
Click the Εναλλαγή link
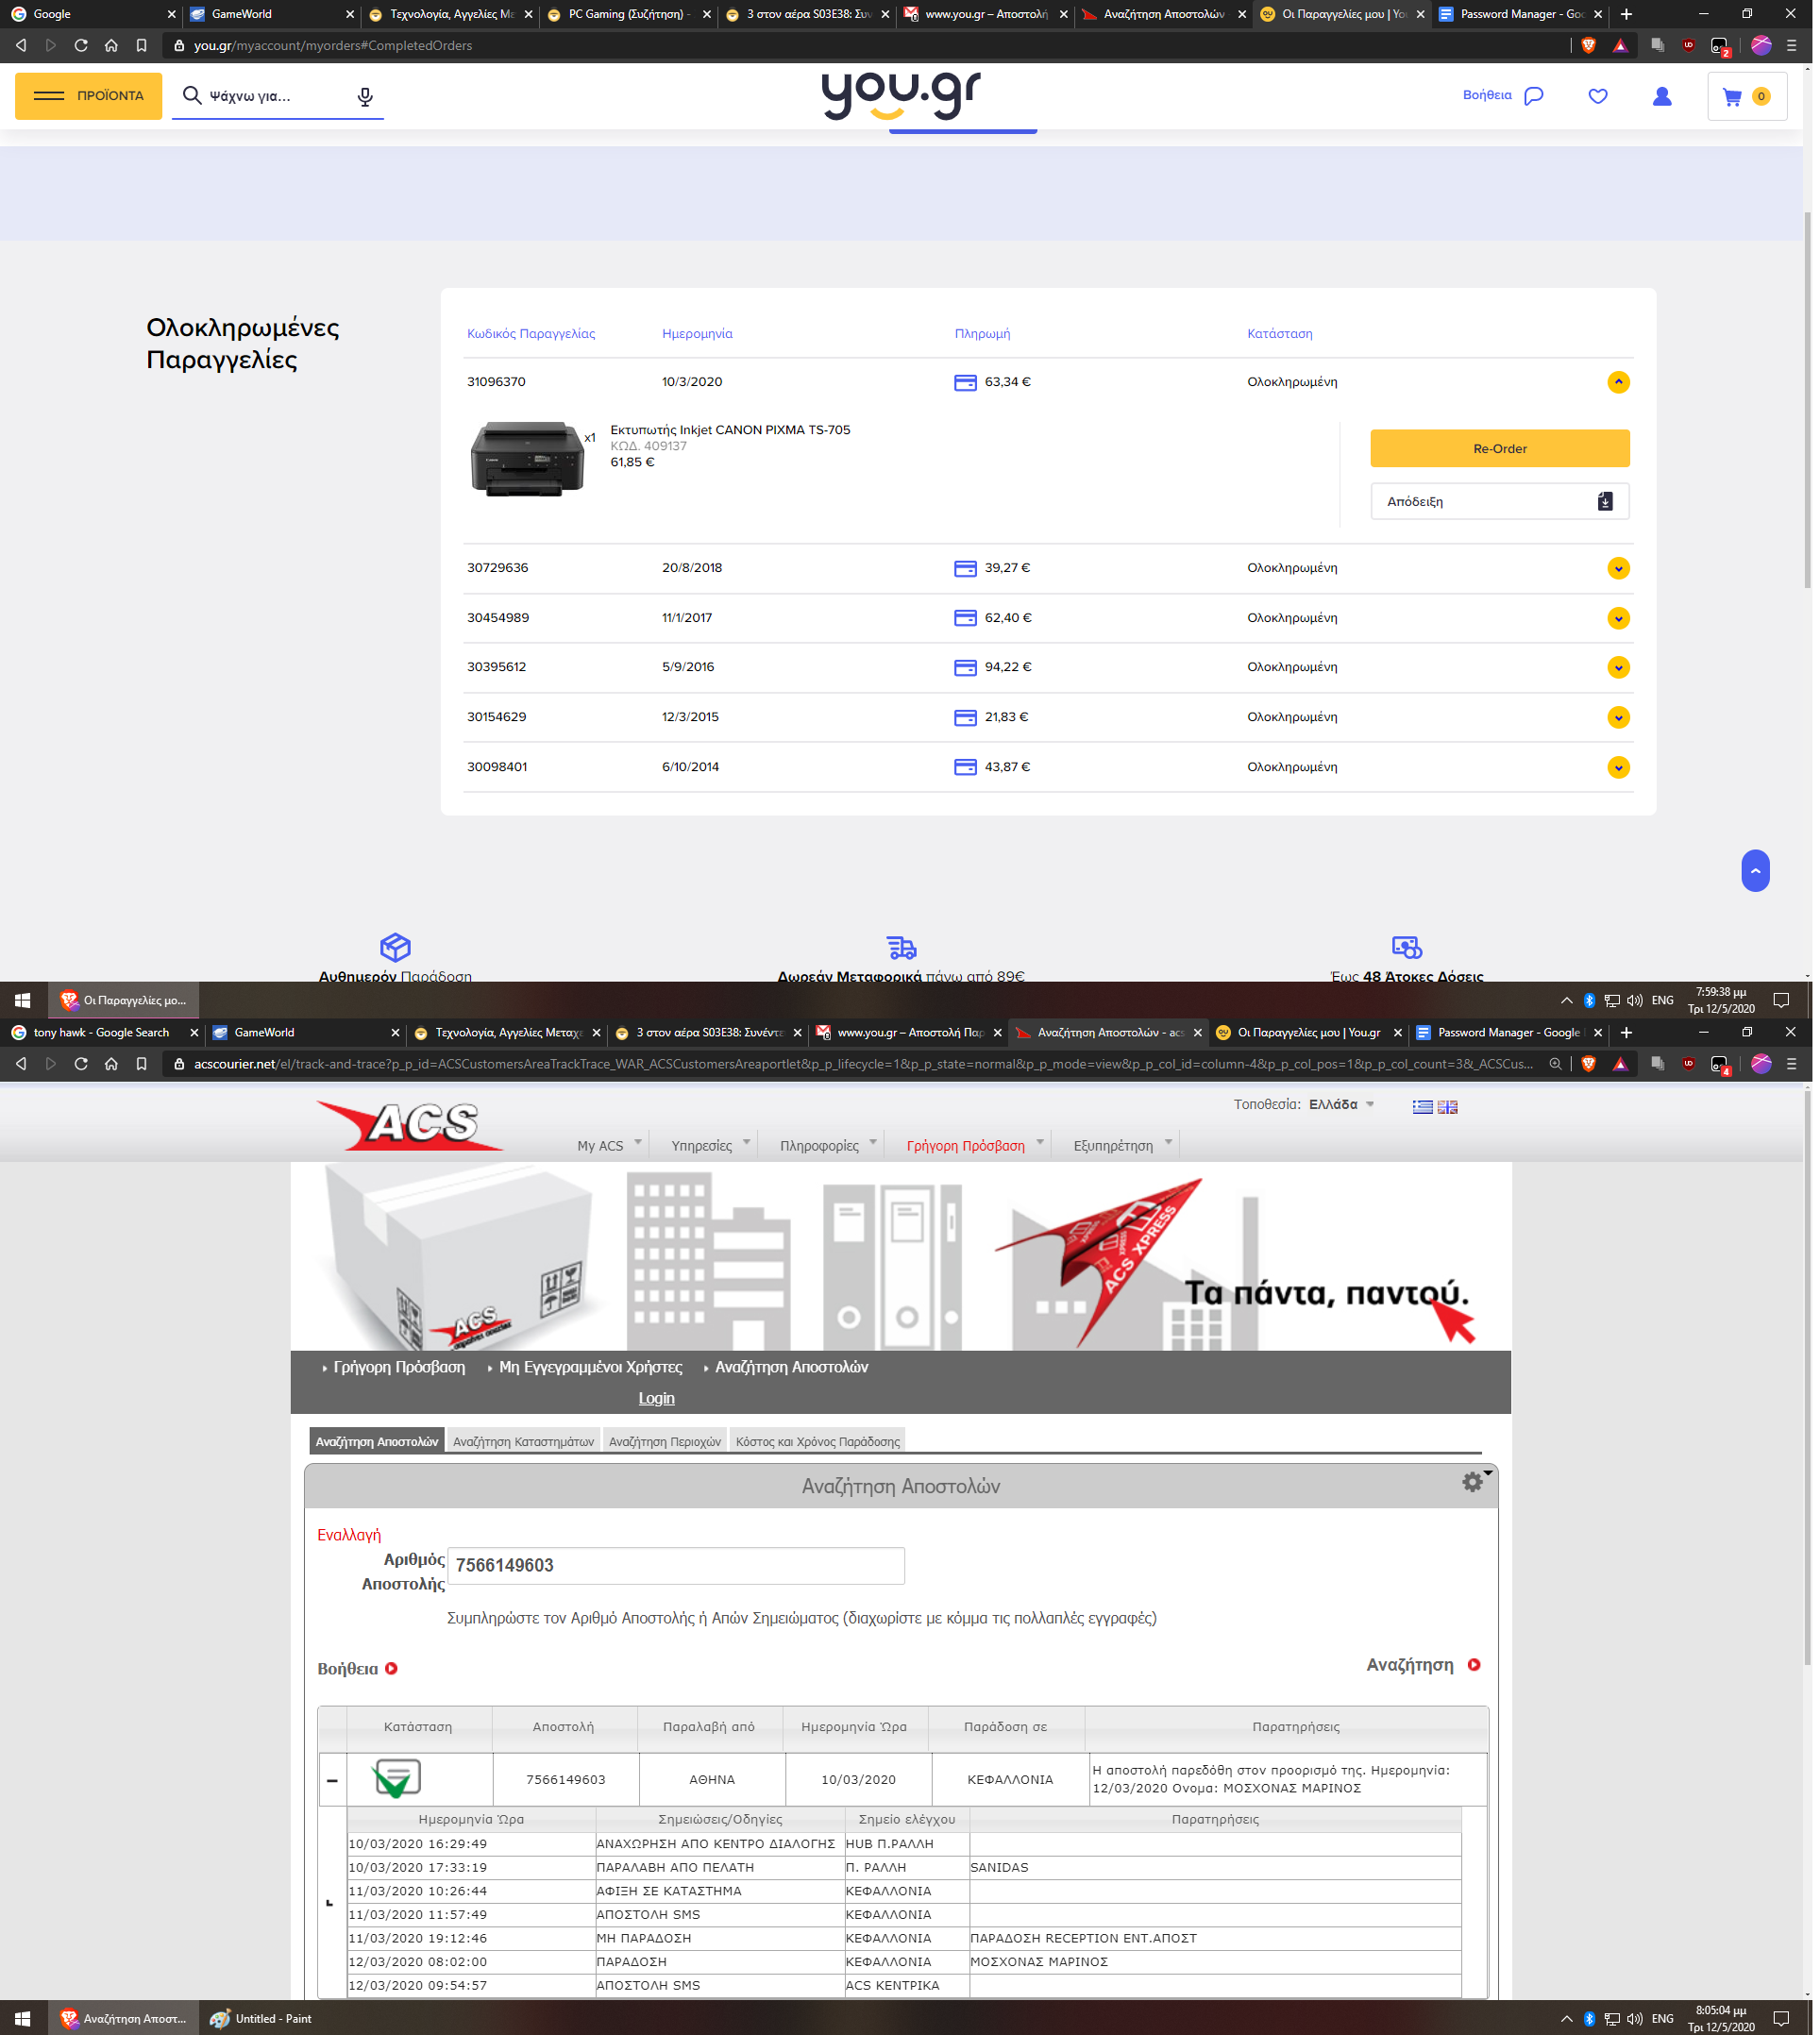(x=349, y=1534)
